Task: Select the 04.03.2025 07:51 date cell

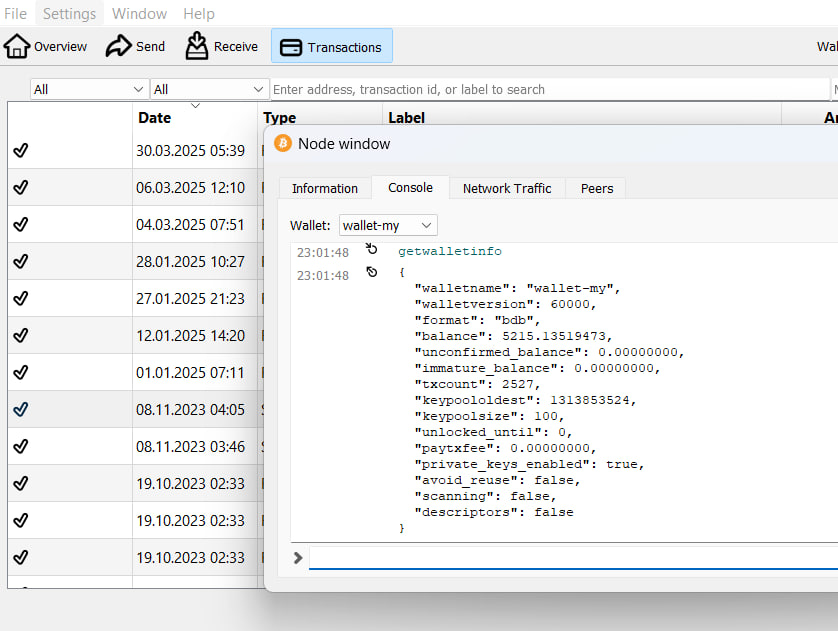Action: click(x=195, y=224)
